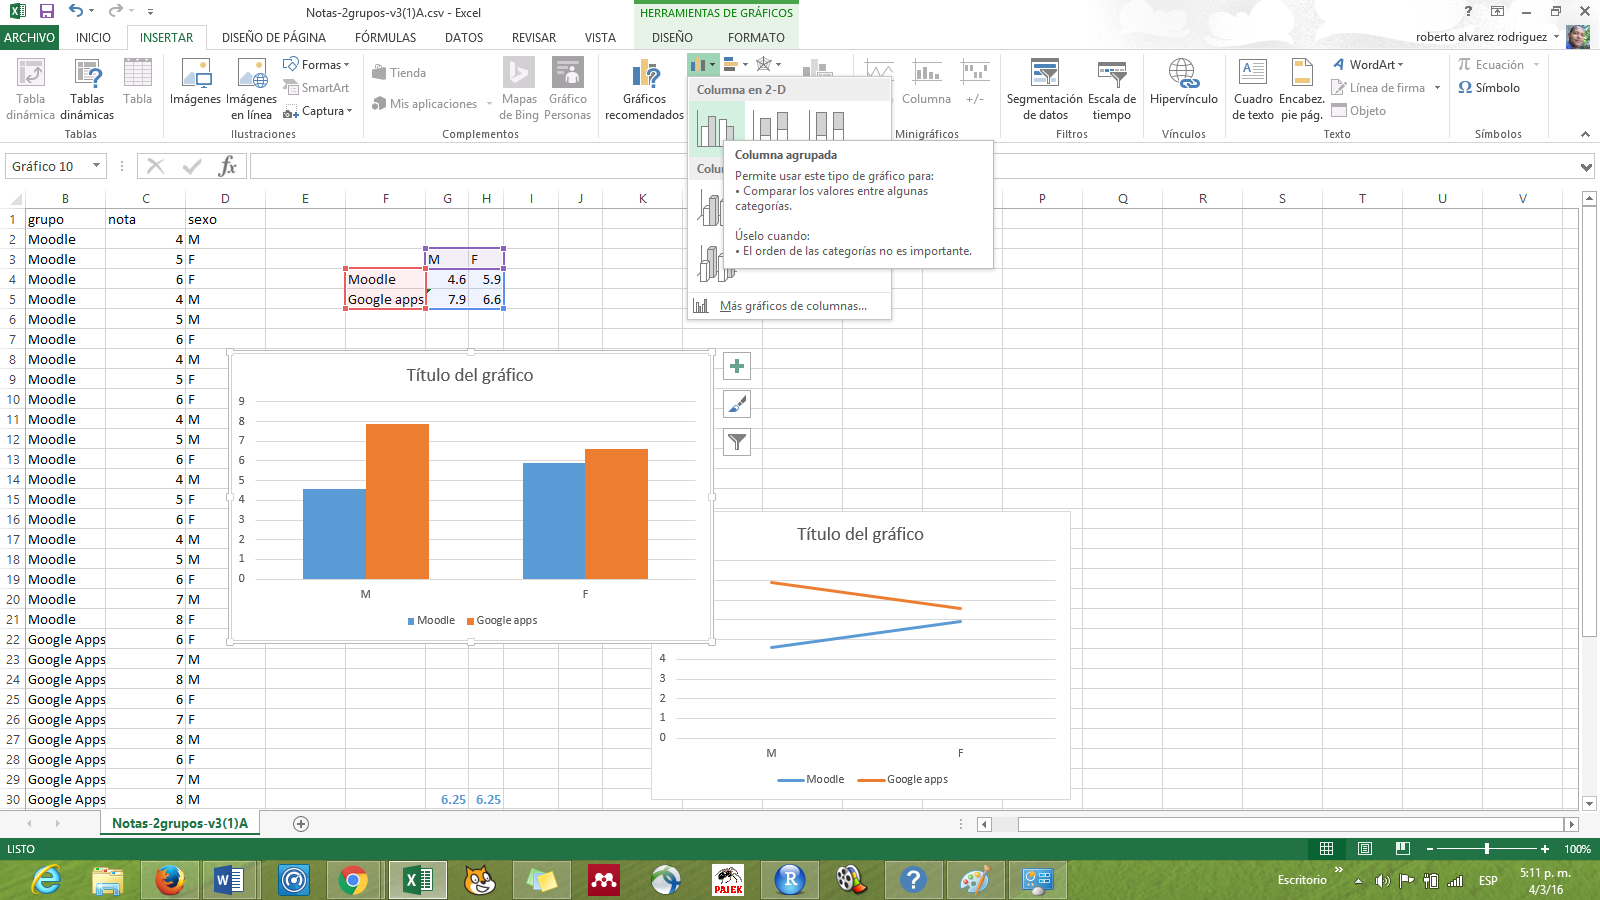
Task: Switch to the DATOS tab
Action: [x=464, y=37]
